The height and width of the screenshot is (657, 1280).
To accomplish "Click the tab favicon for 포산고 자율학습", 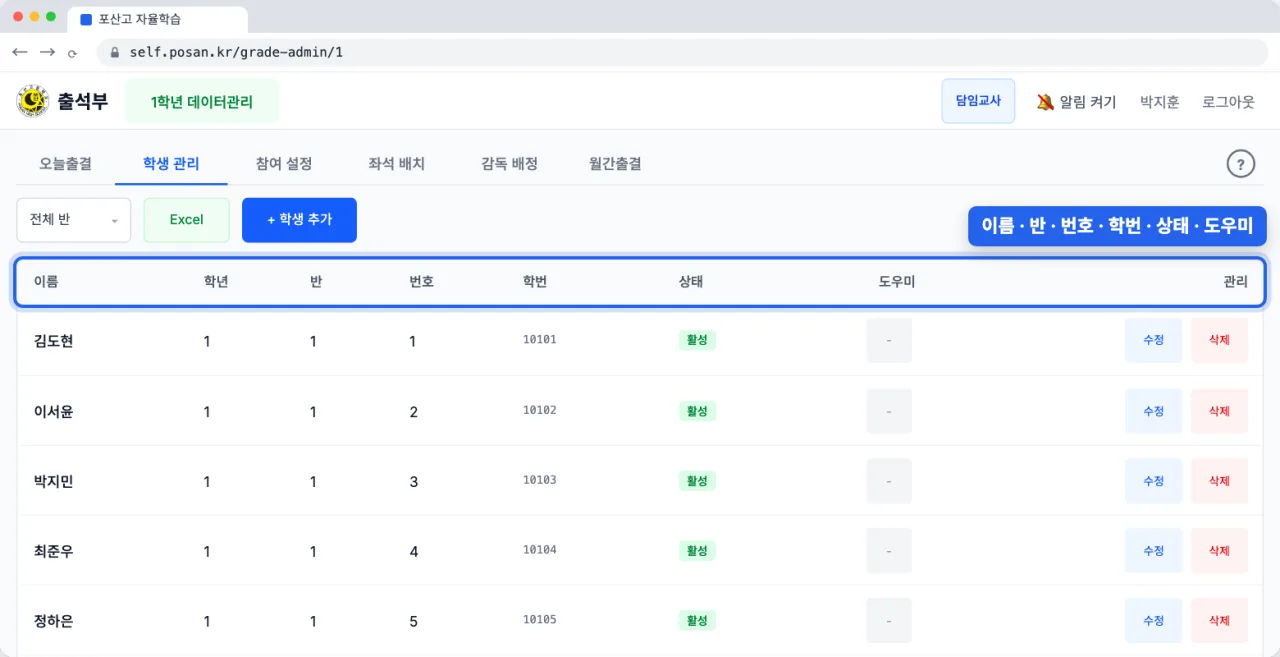I will pyautogui.click(x=86, y=19).
